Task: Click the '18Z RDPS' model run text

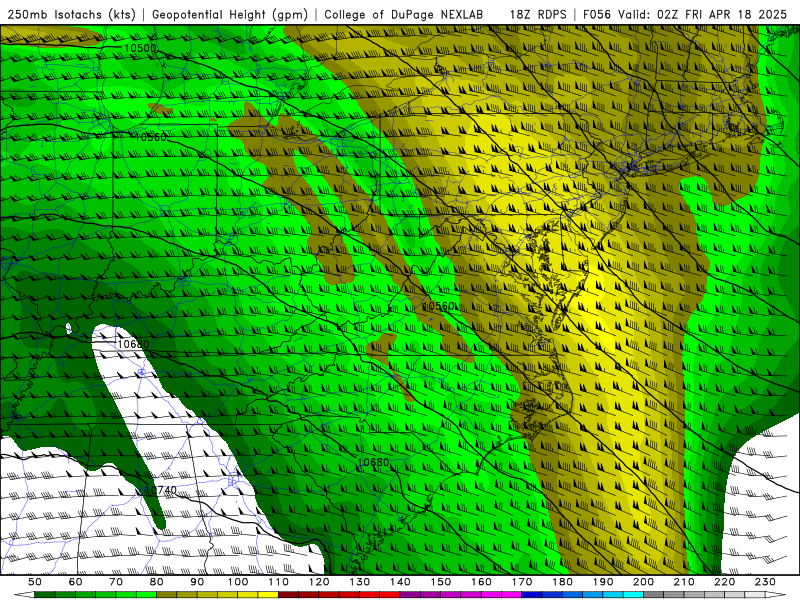Action: pos(538,15)
